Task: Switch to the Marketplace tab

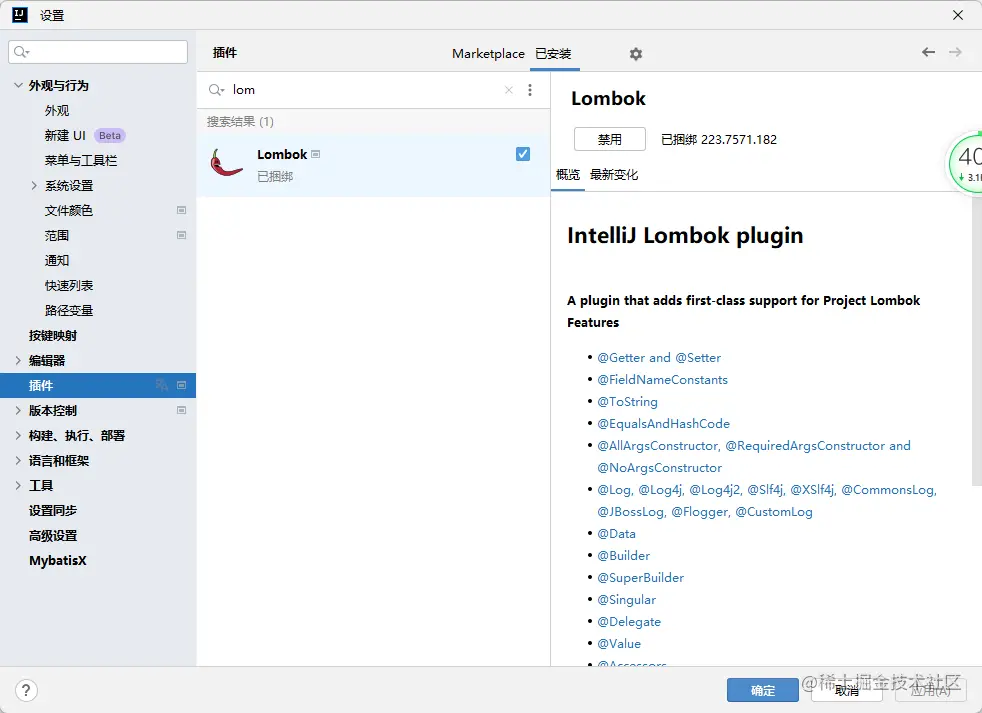Action: pyautogui.click(x=488, y=54)
